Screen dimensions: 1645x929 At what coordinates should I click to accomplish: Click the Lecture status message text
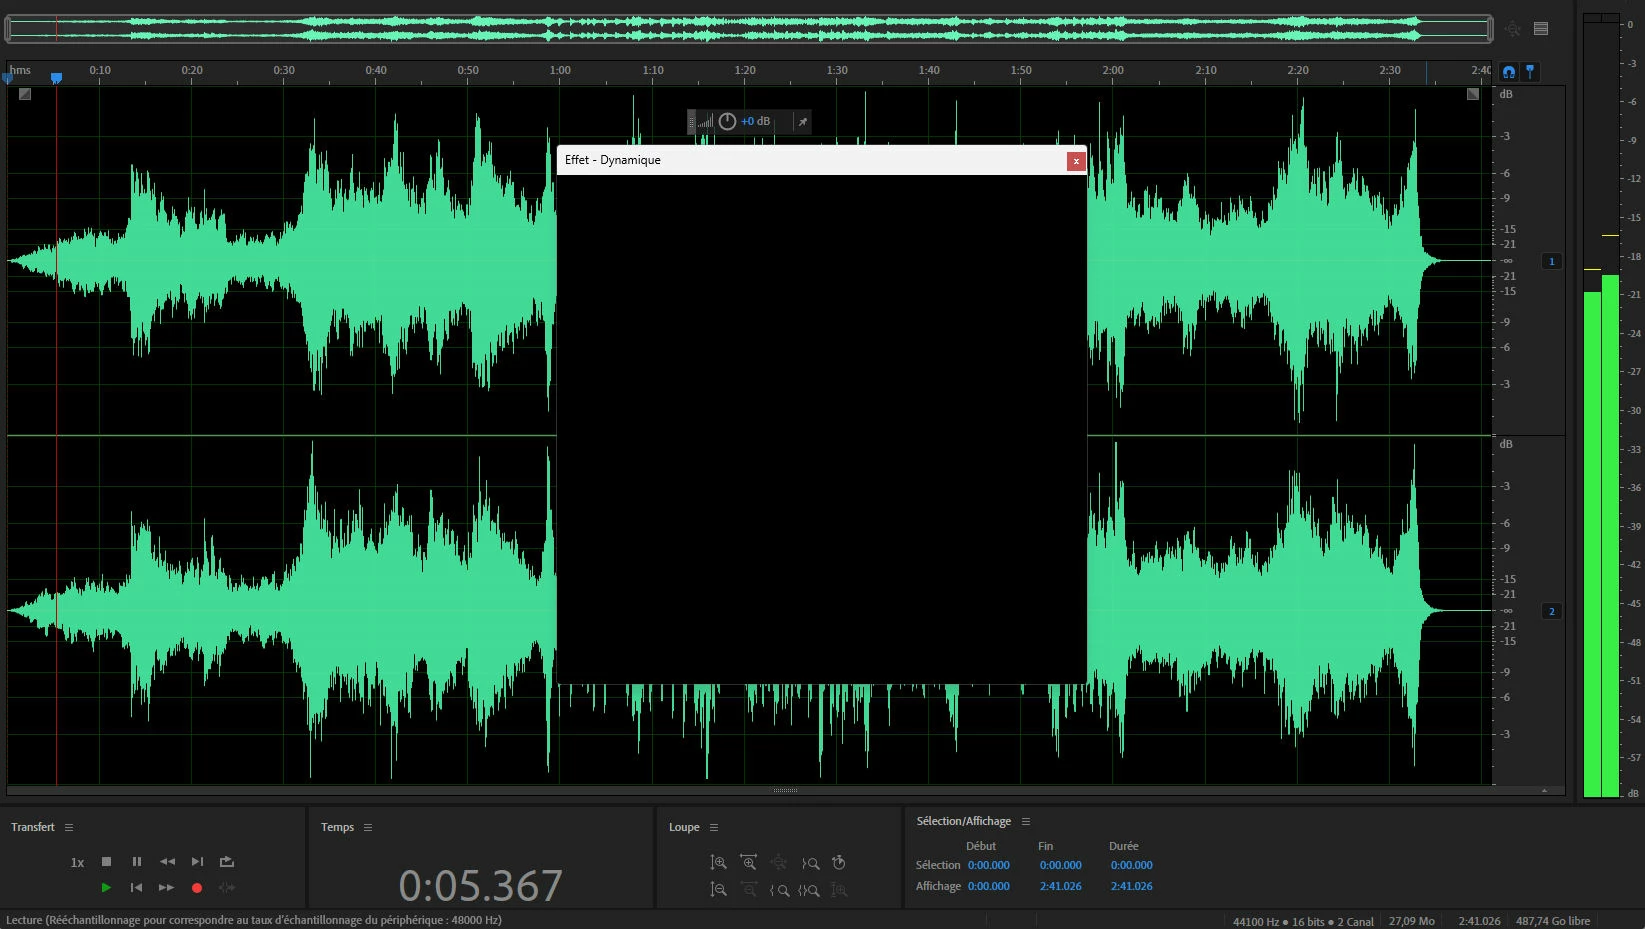click(254, 920)
